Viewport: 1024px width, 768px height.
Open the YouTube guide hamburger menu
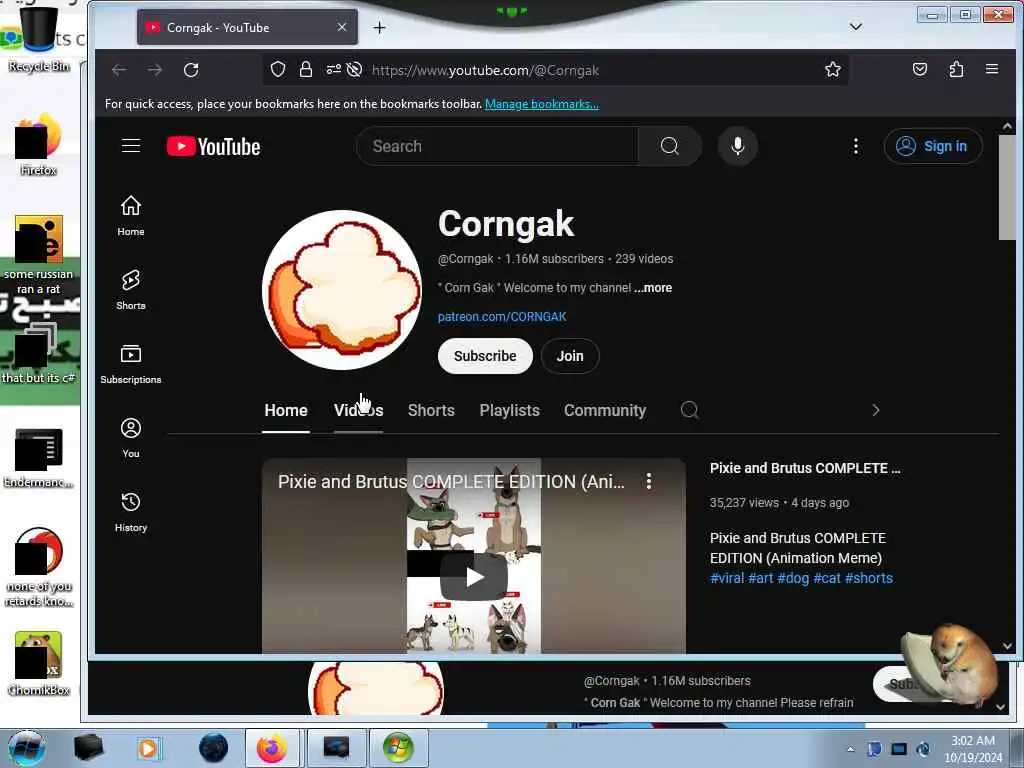(131, 146)
